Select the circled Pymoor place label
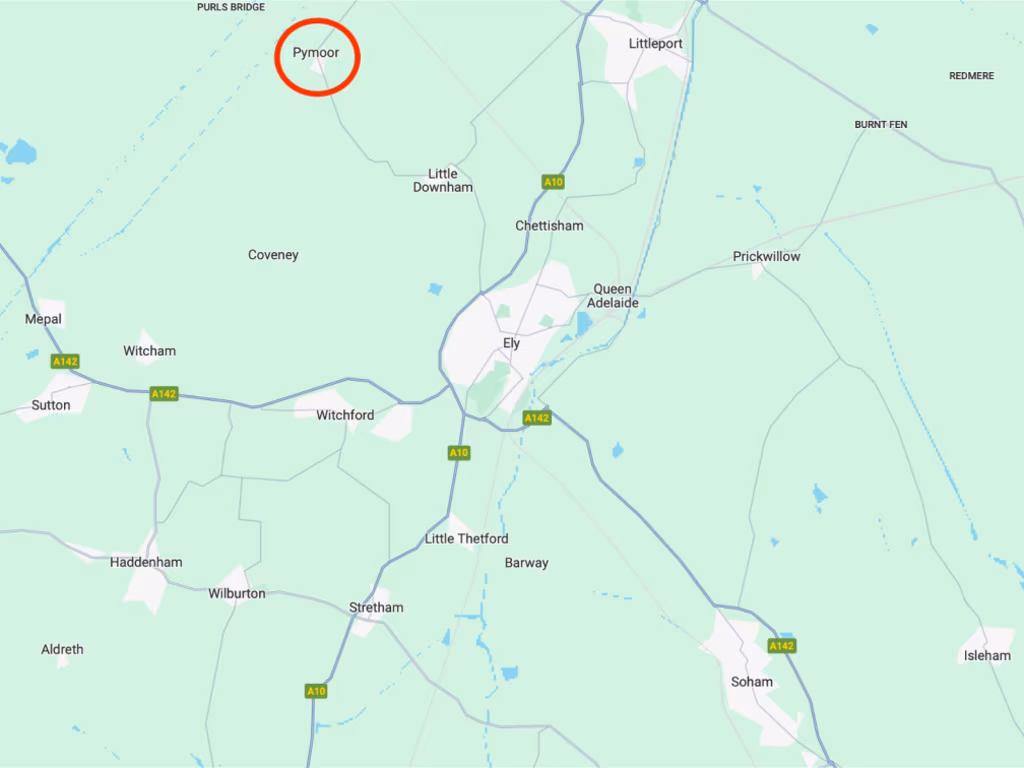The image size is (1024, 768). 316,52
